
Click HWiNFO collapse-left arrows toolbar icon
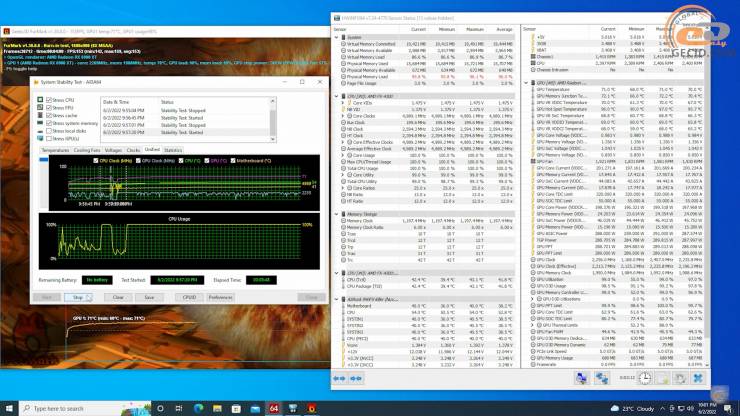[x=339, y=378]
